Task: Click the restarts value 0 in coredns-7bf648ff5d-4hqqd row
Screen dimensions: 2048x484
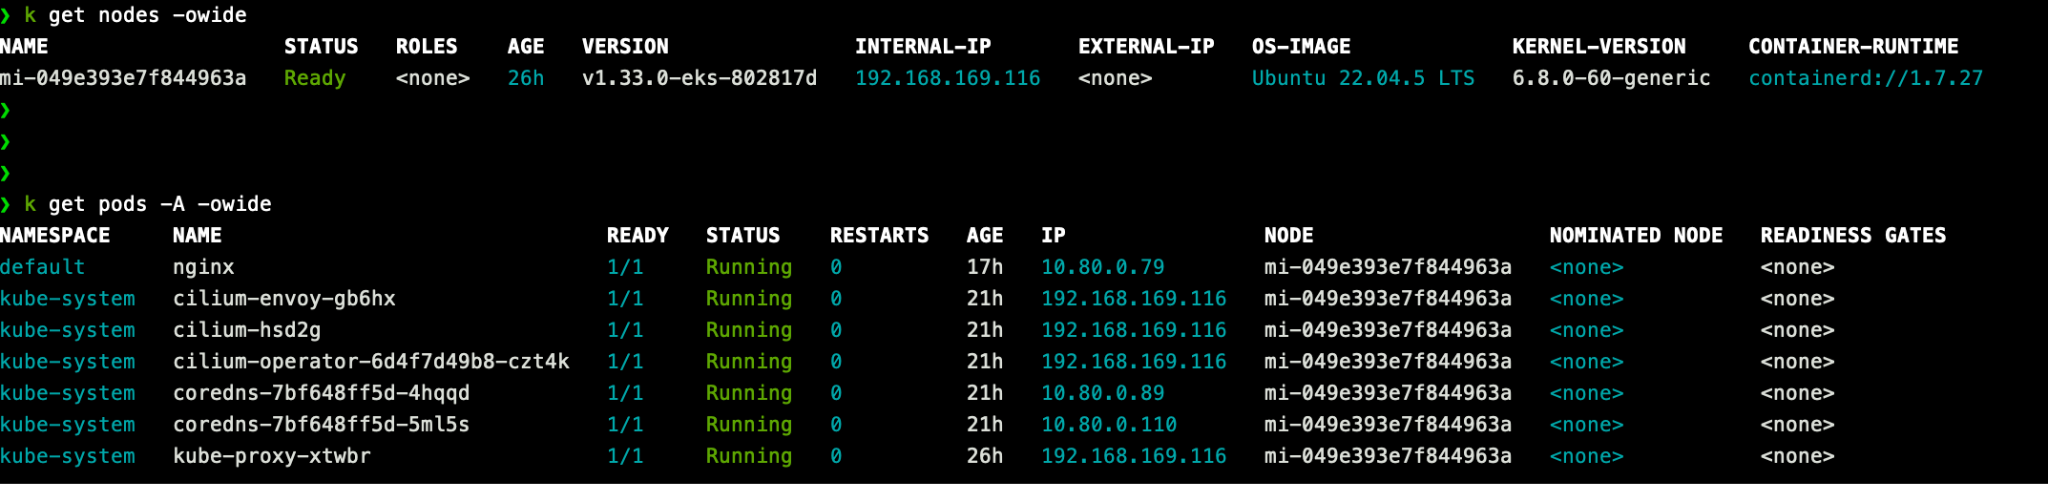Action: (836, 393)
